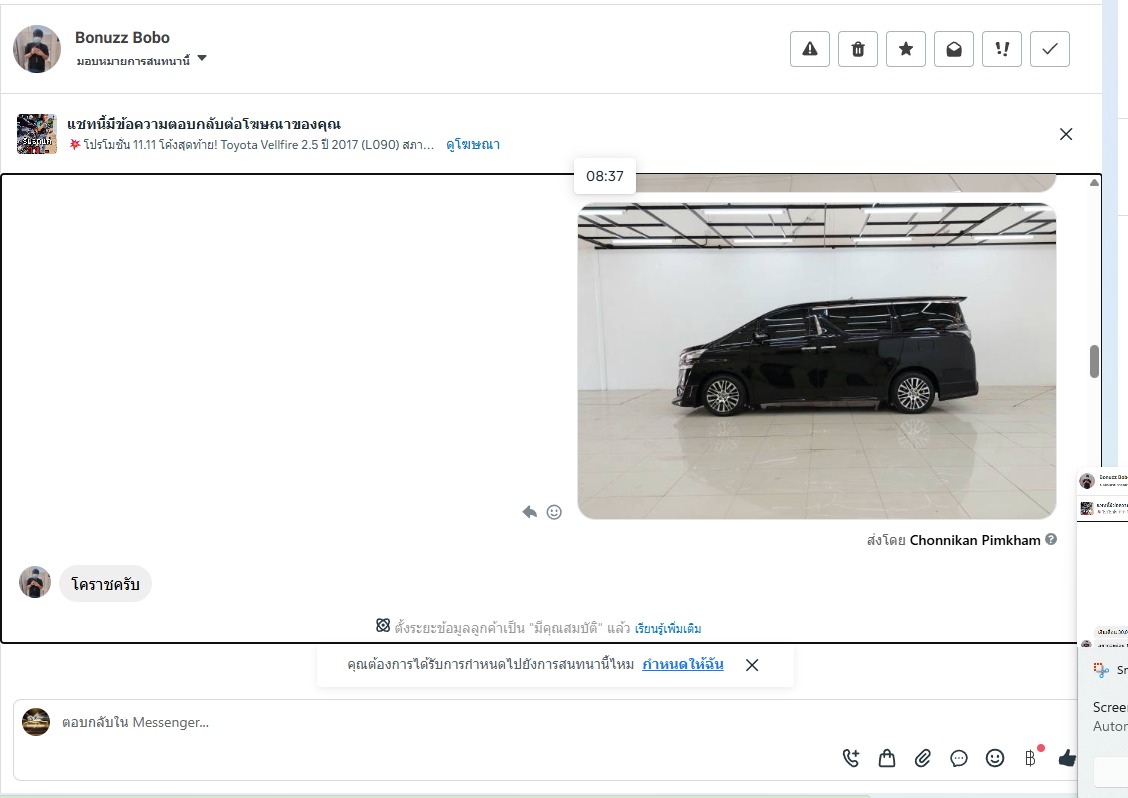Image resolution: width=1128 pixels, height=798 pixels.
Task: Mark conversation done with checkmark button
Action: pyautogui.click(x=1050, y=49)
